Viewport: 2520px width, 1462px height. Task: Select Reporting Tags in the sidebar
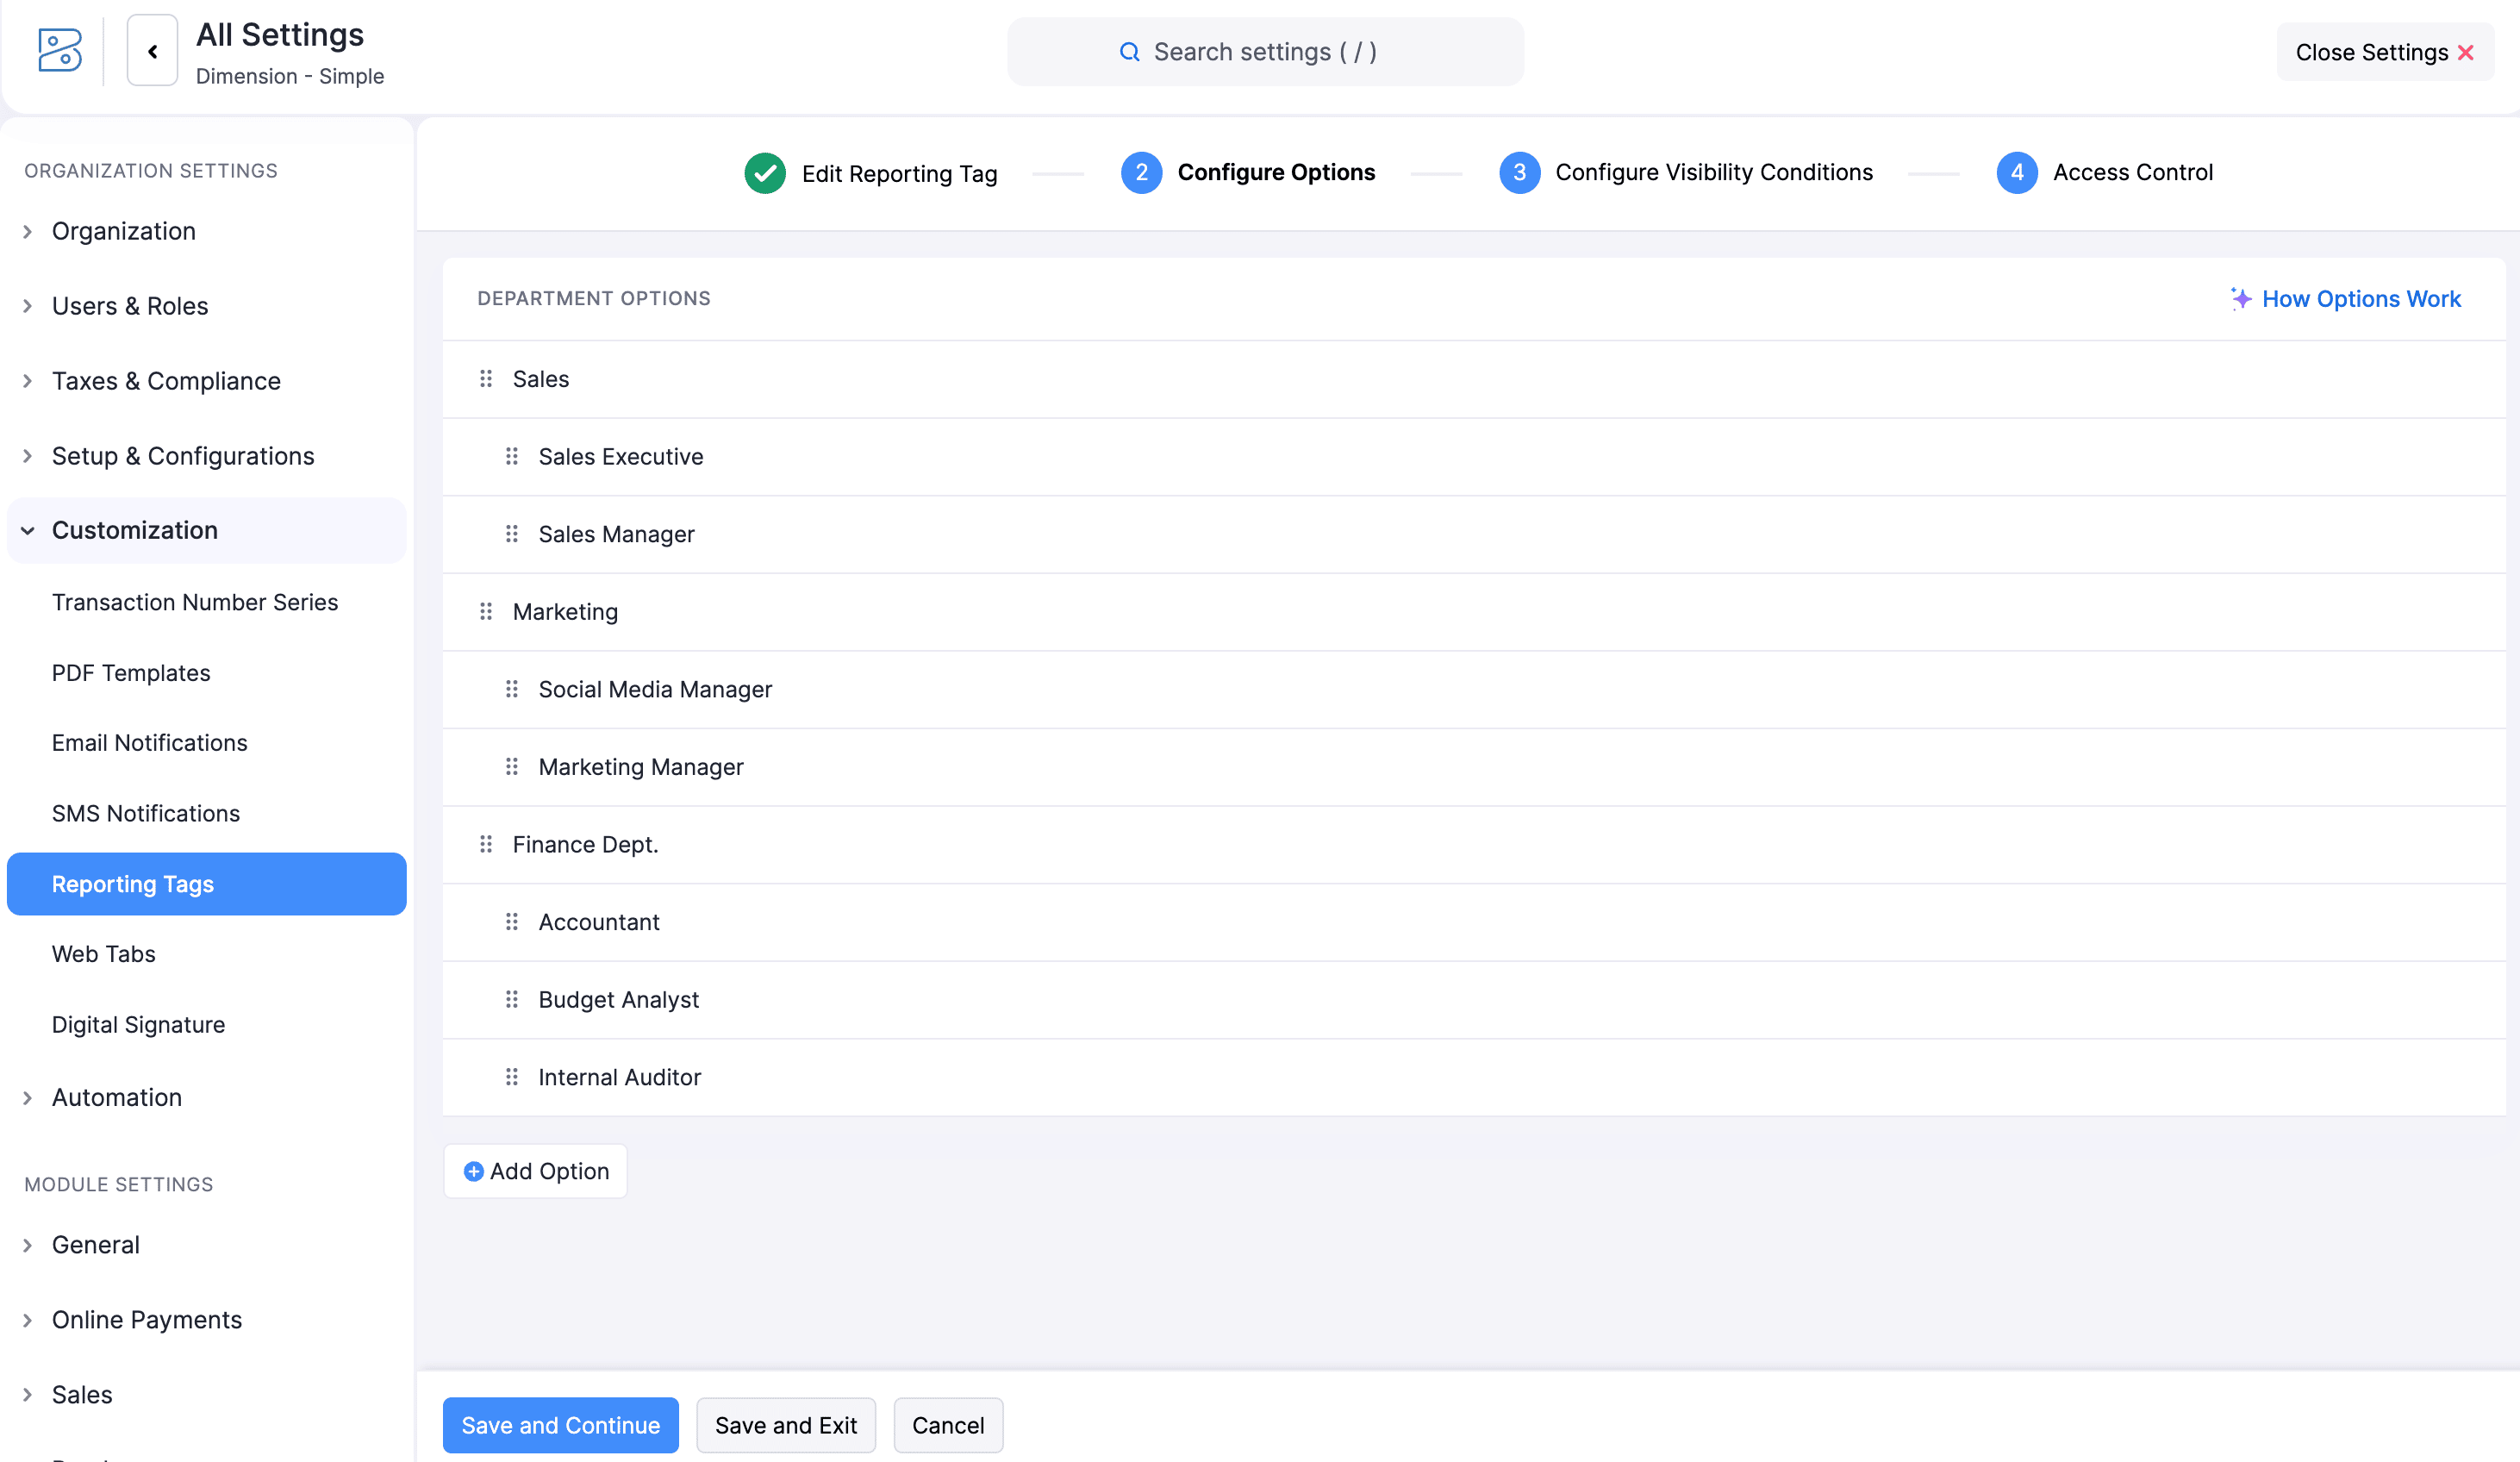133,883
